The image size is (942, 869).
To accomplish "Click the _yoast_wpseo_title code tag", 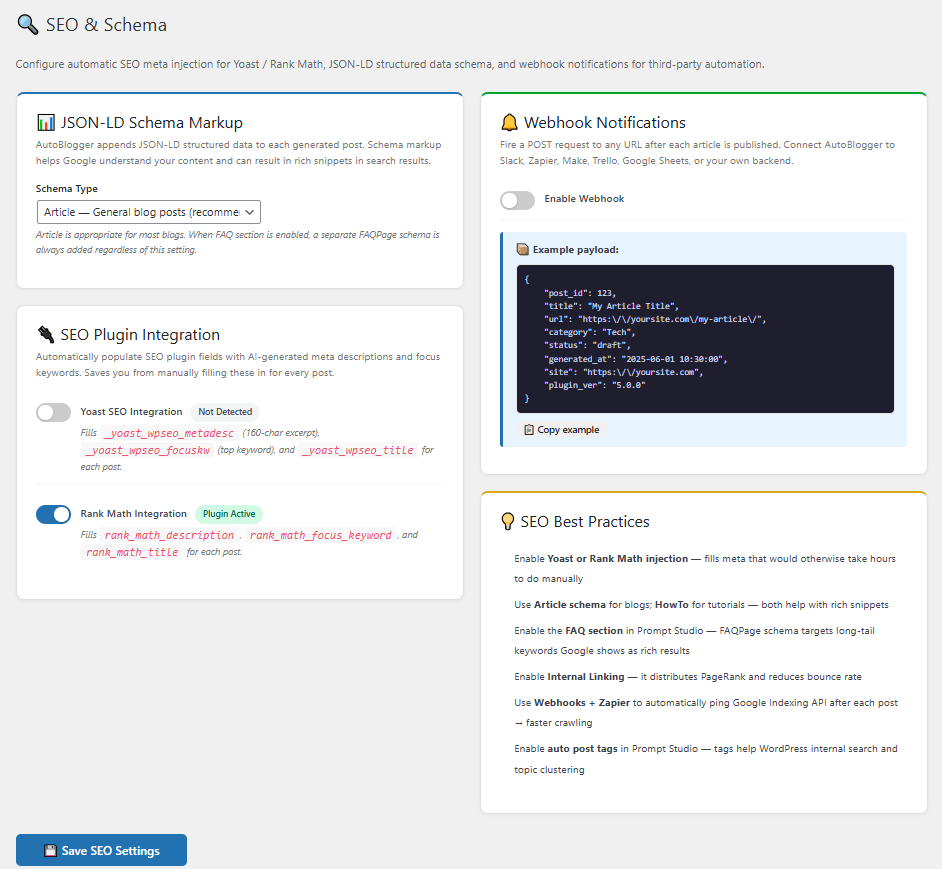I will point(358,450).
